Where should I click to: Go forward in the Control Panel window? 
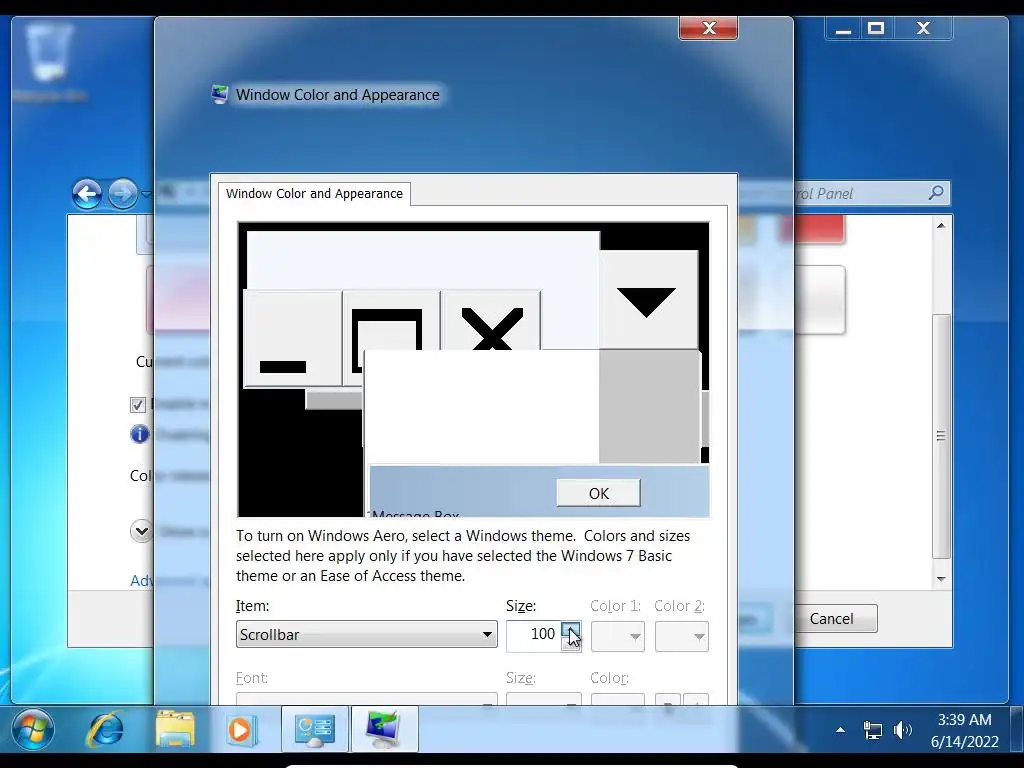pos(122,194)
